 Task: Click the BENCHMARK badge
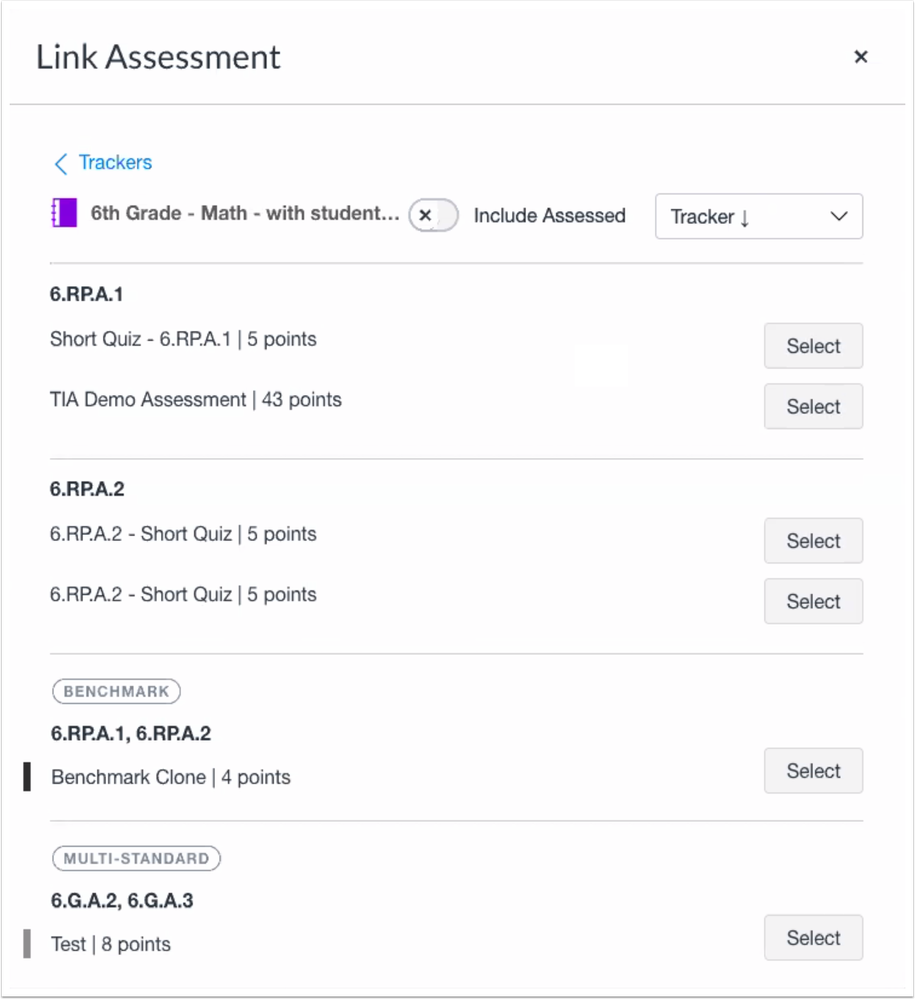116,691
